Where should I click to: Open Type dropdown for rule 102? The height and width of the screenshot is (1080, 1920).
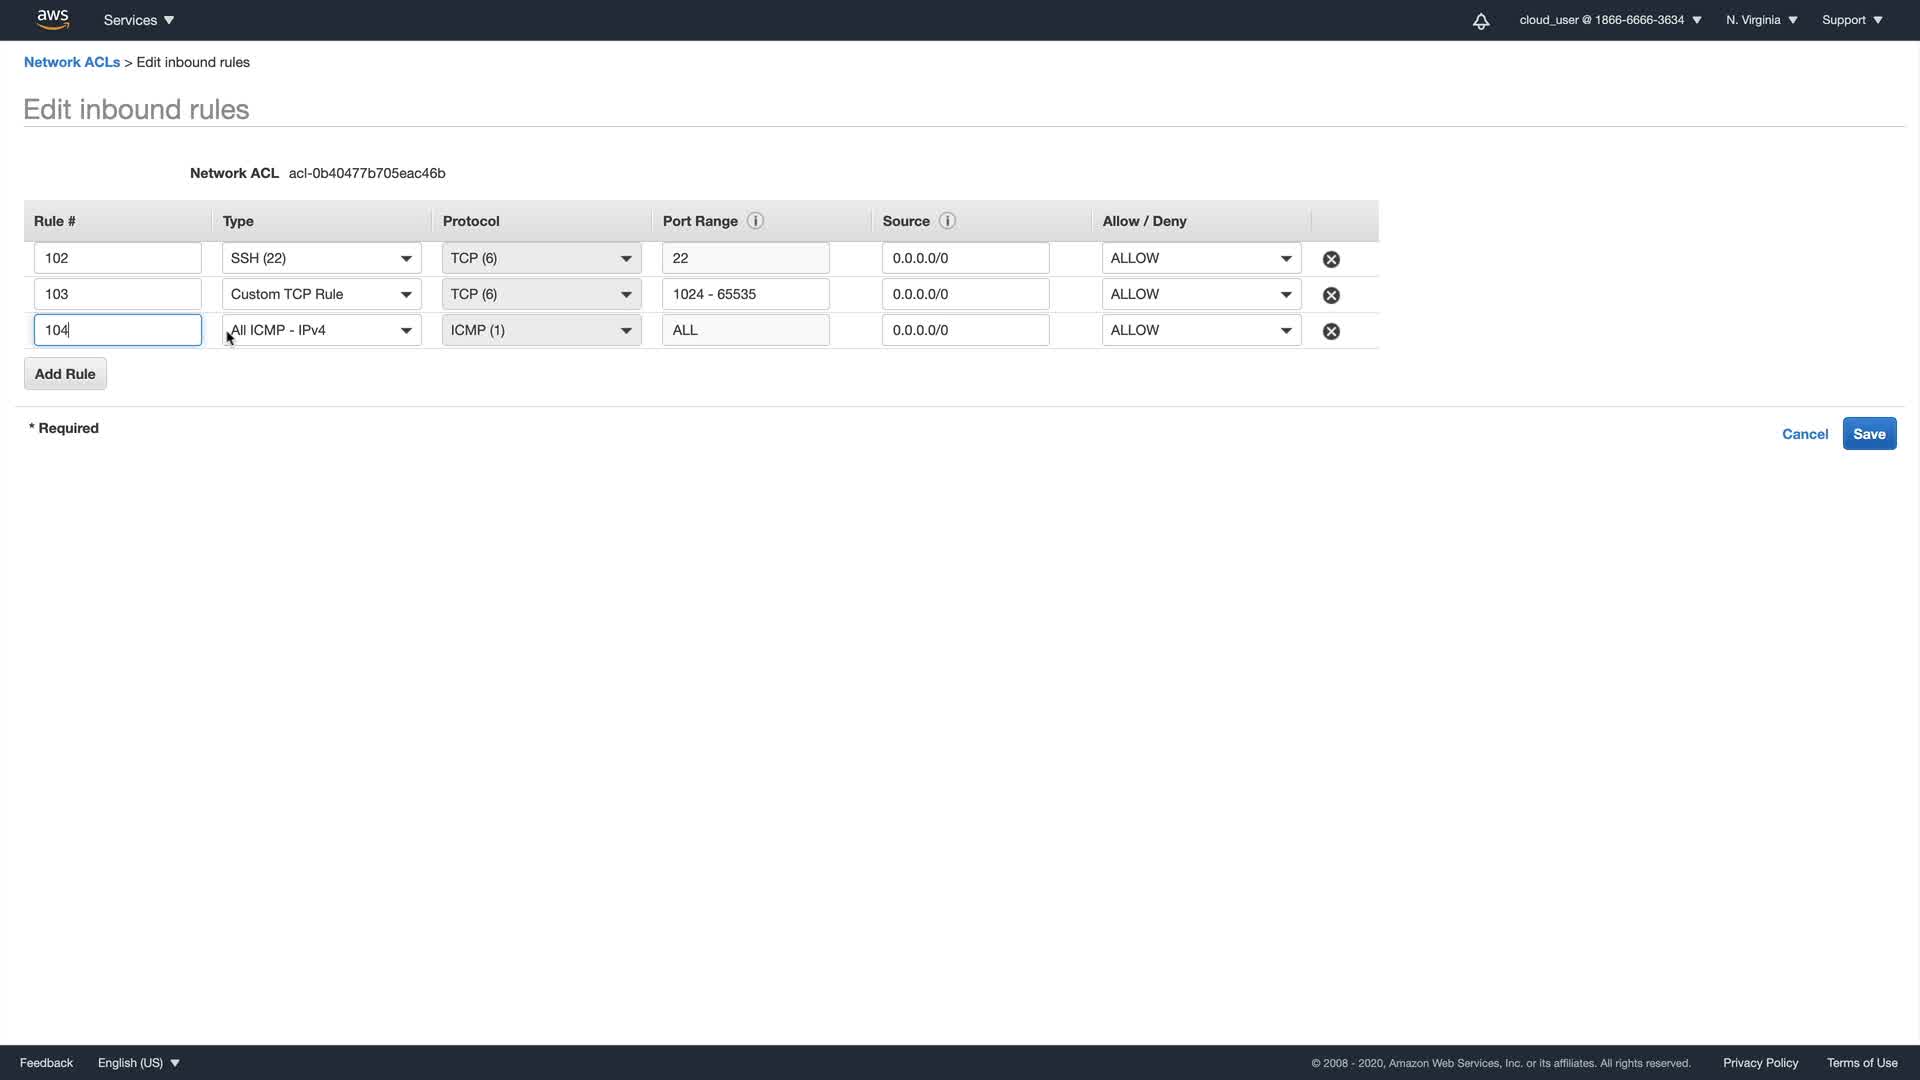point(321,258)
